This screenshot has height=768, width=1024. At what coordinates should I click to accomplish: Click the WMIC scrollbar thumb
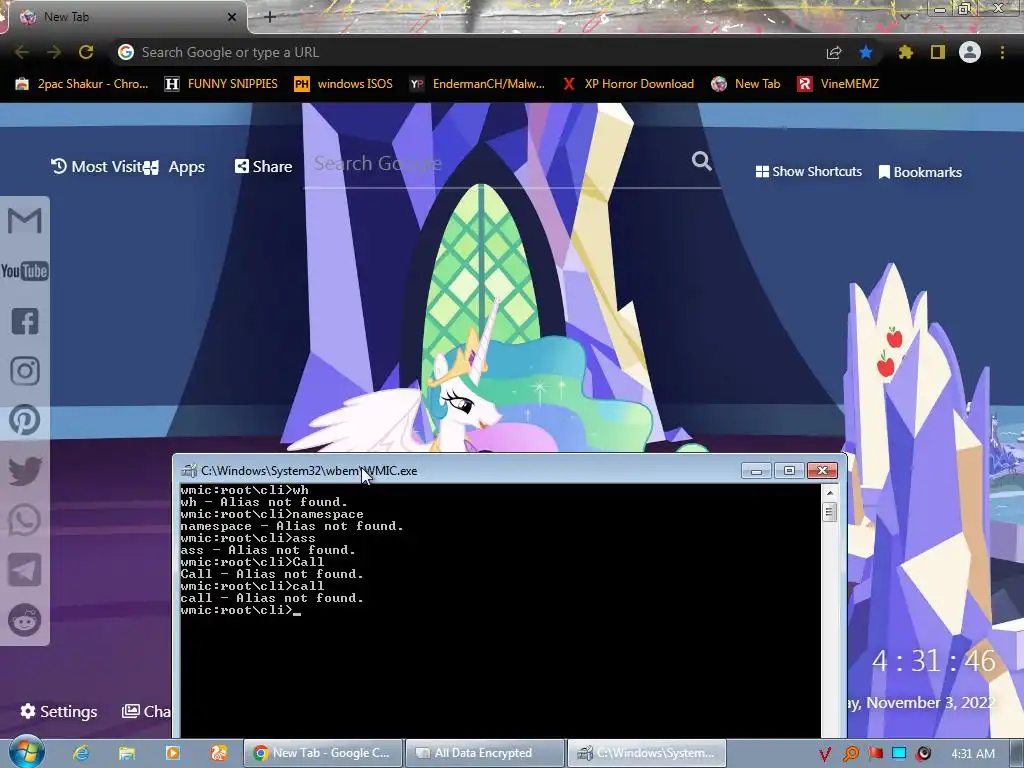click(x=829, y=512)
